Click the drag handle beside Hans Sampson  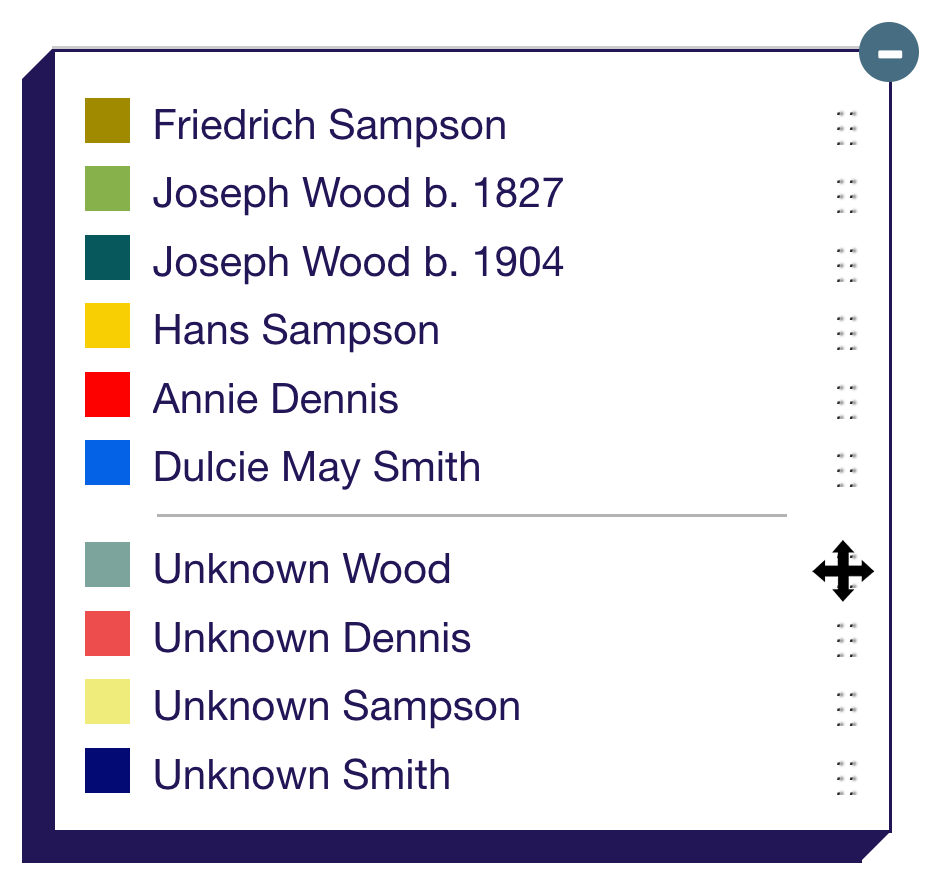(845, 335)
